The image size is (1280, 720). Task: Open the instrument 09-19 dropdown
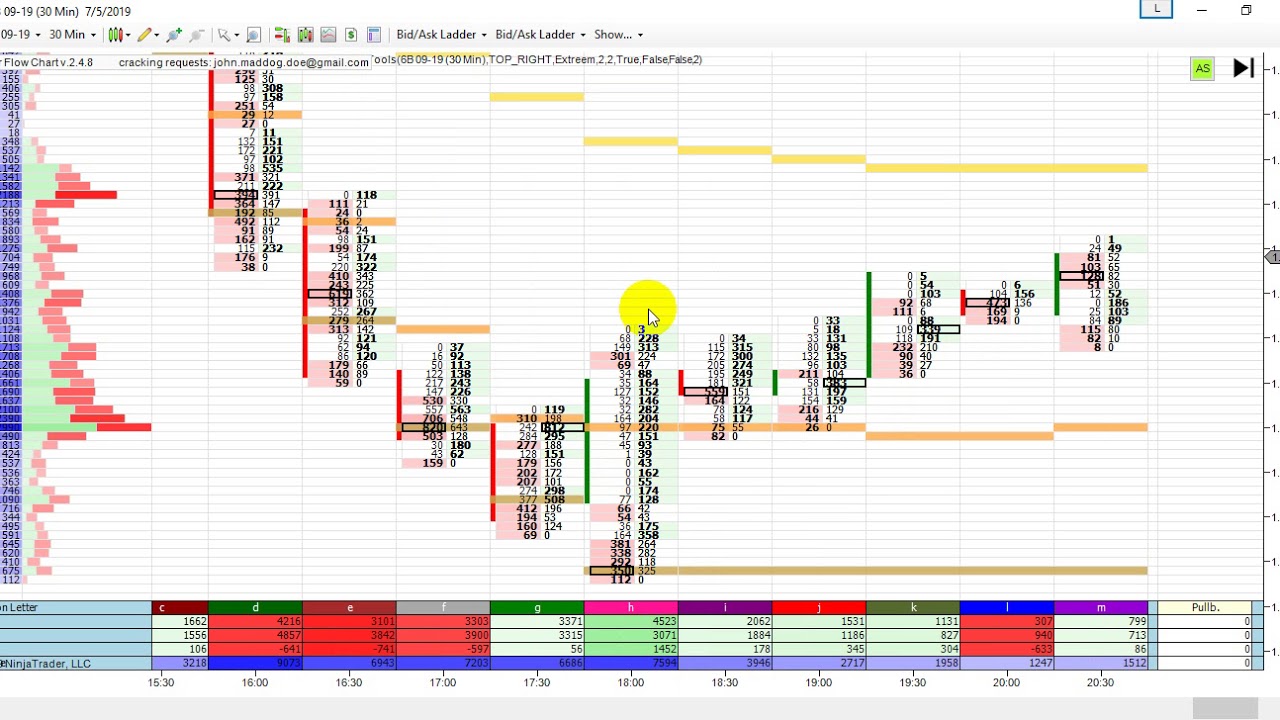[20, 34]
